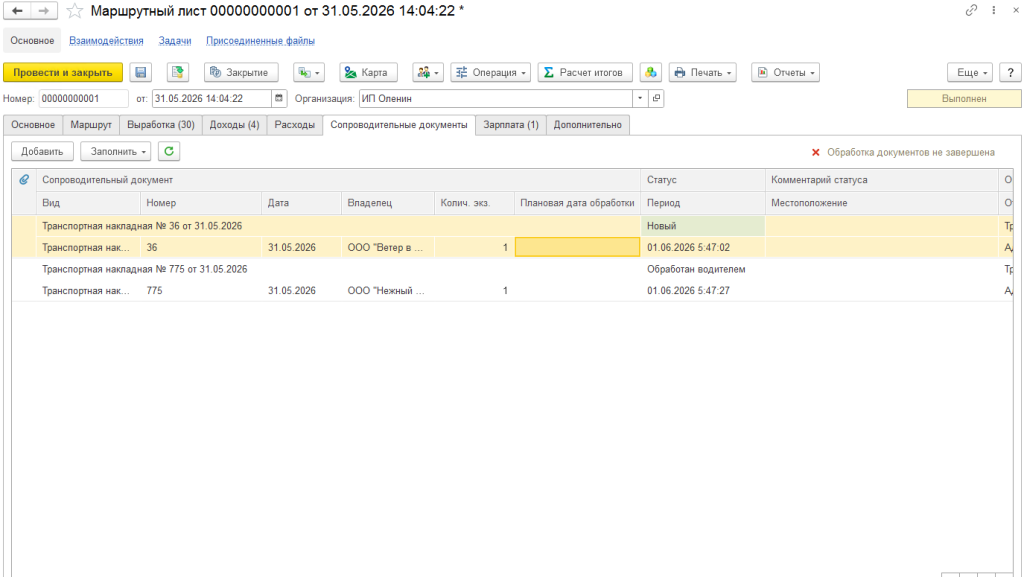The image size is (1024, 577).
Task: Open the Взаимодействия link
Action: pos(106,40)
